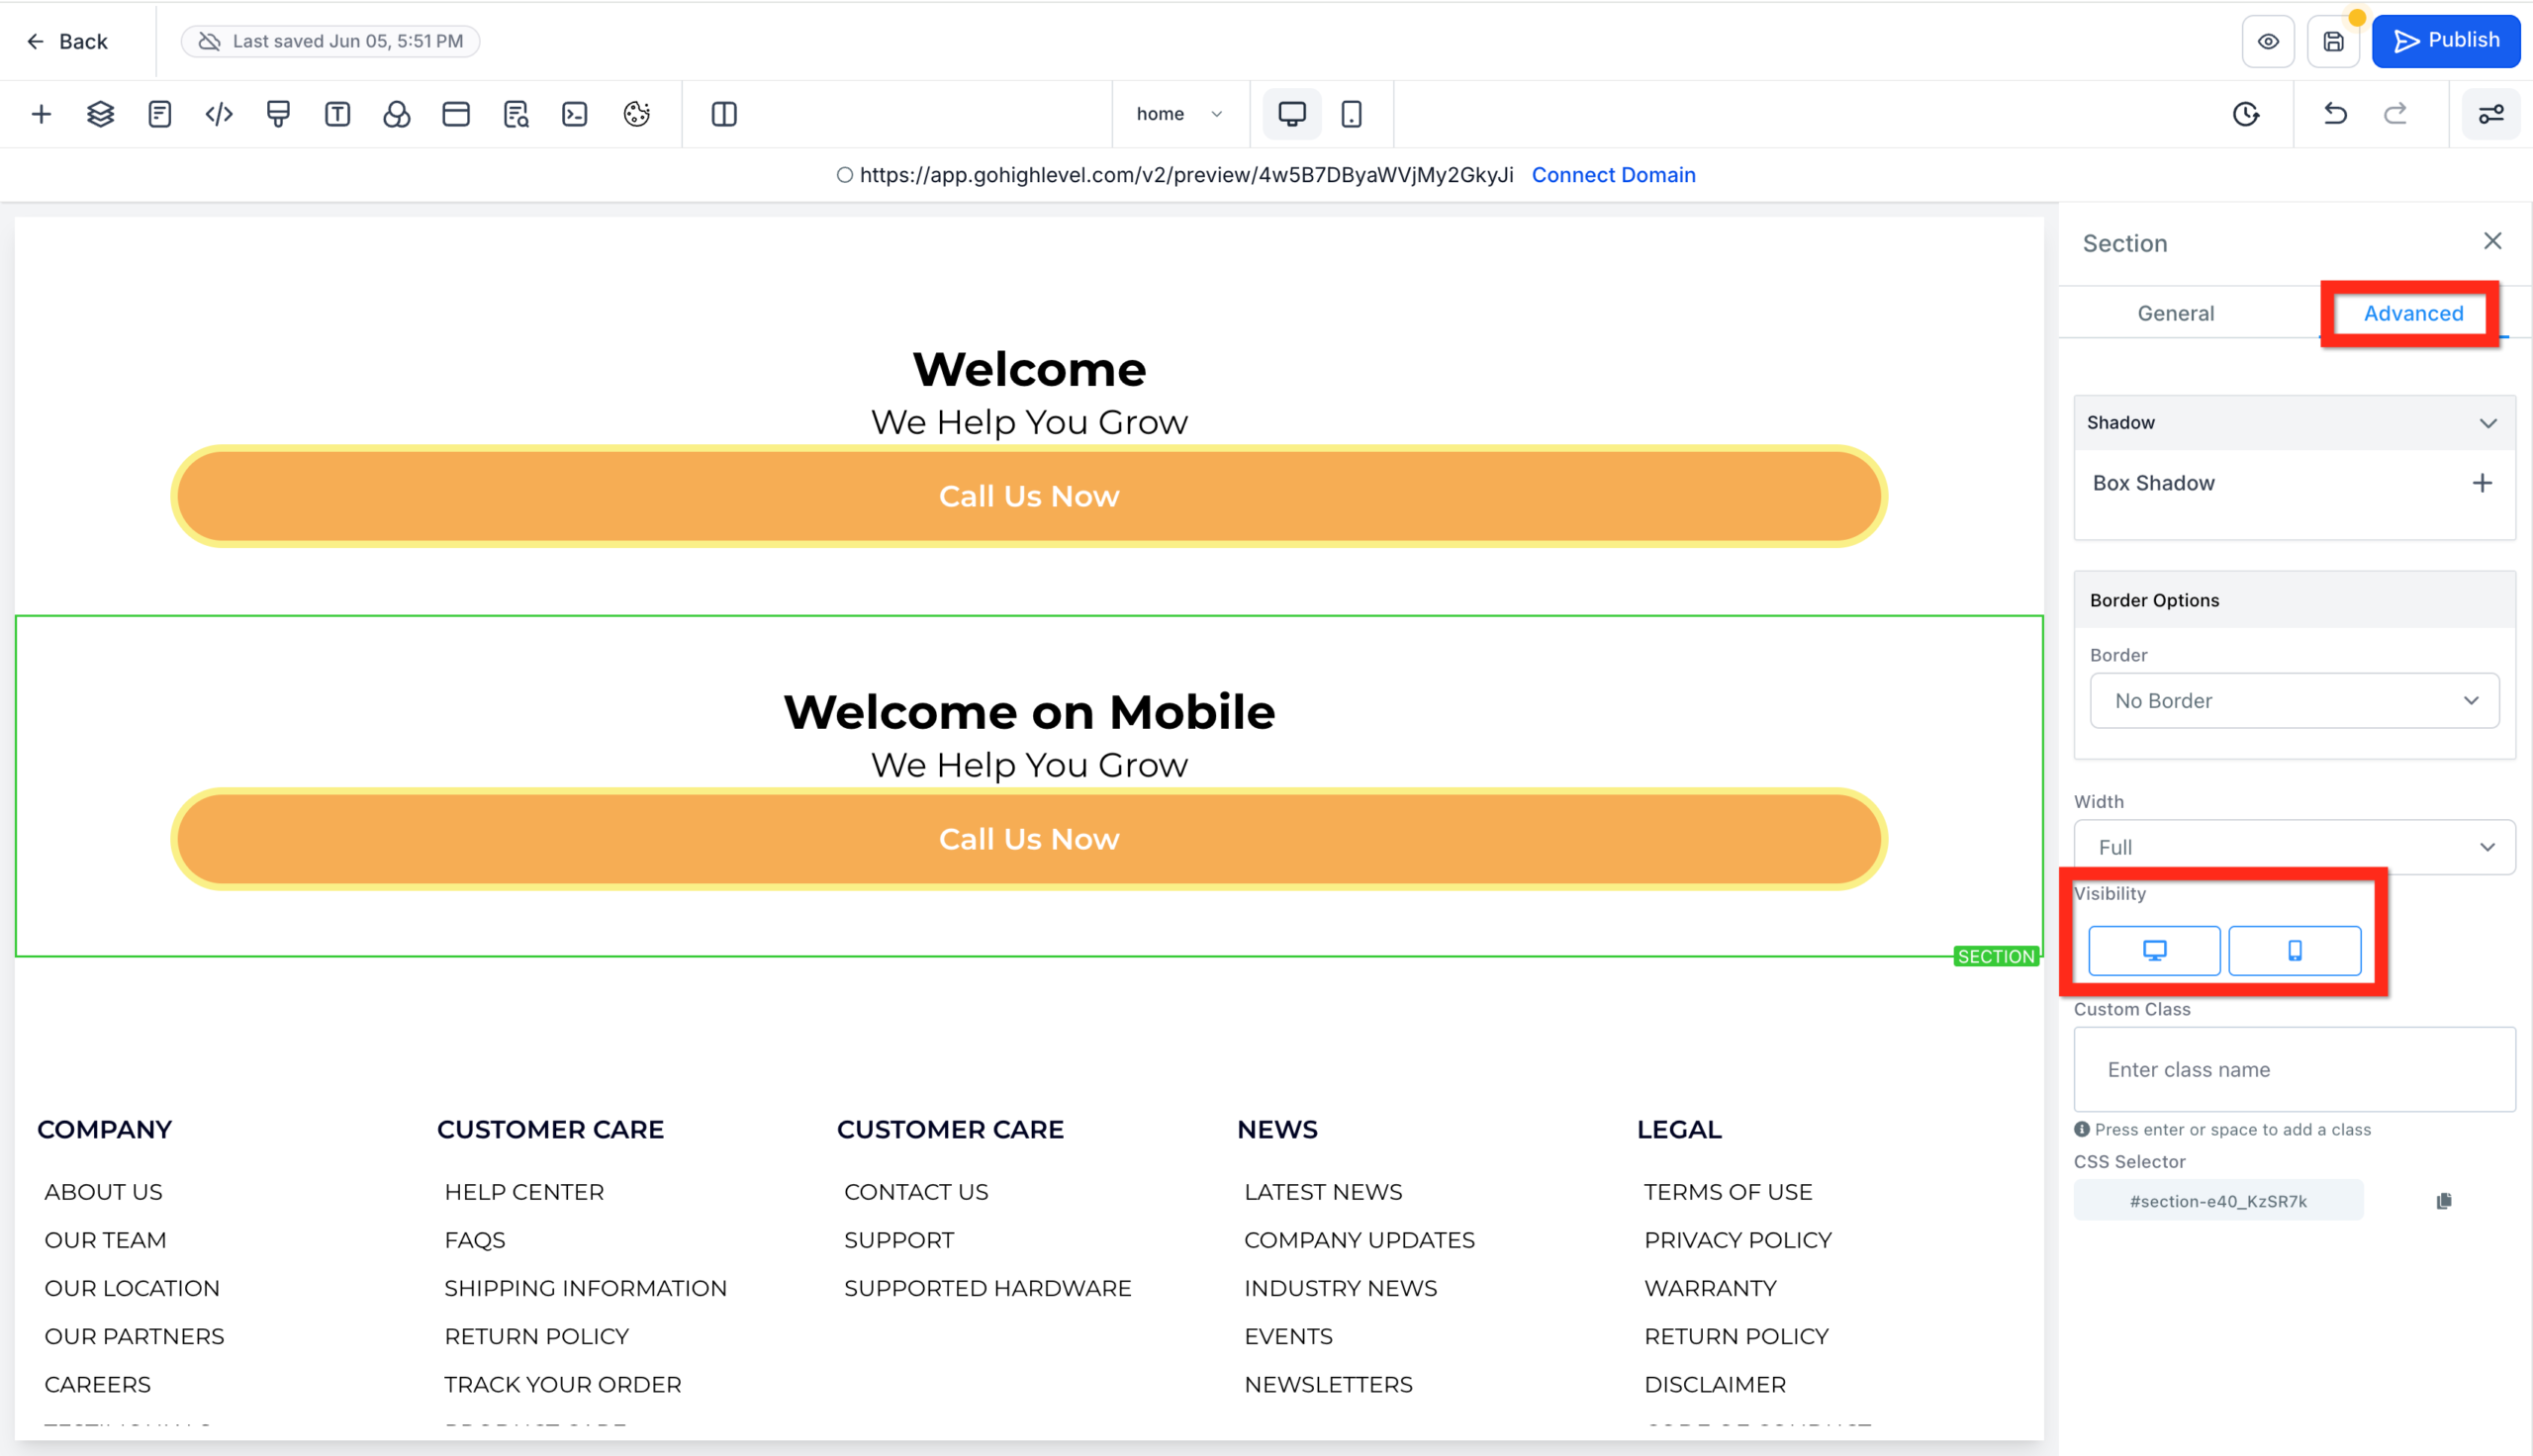The image size is (2533, 1456).
Task: Open the Layers panel icon
Action: tap(100, 113)
